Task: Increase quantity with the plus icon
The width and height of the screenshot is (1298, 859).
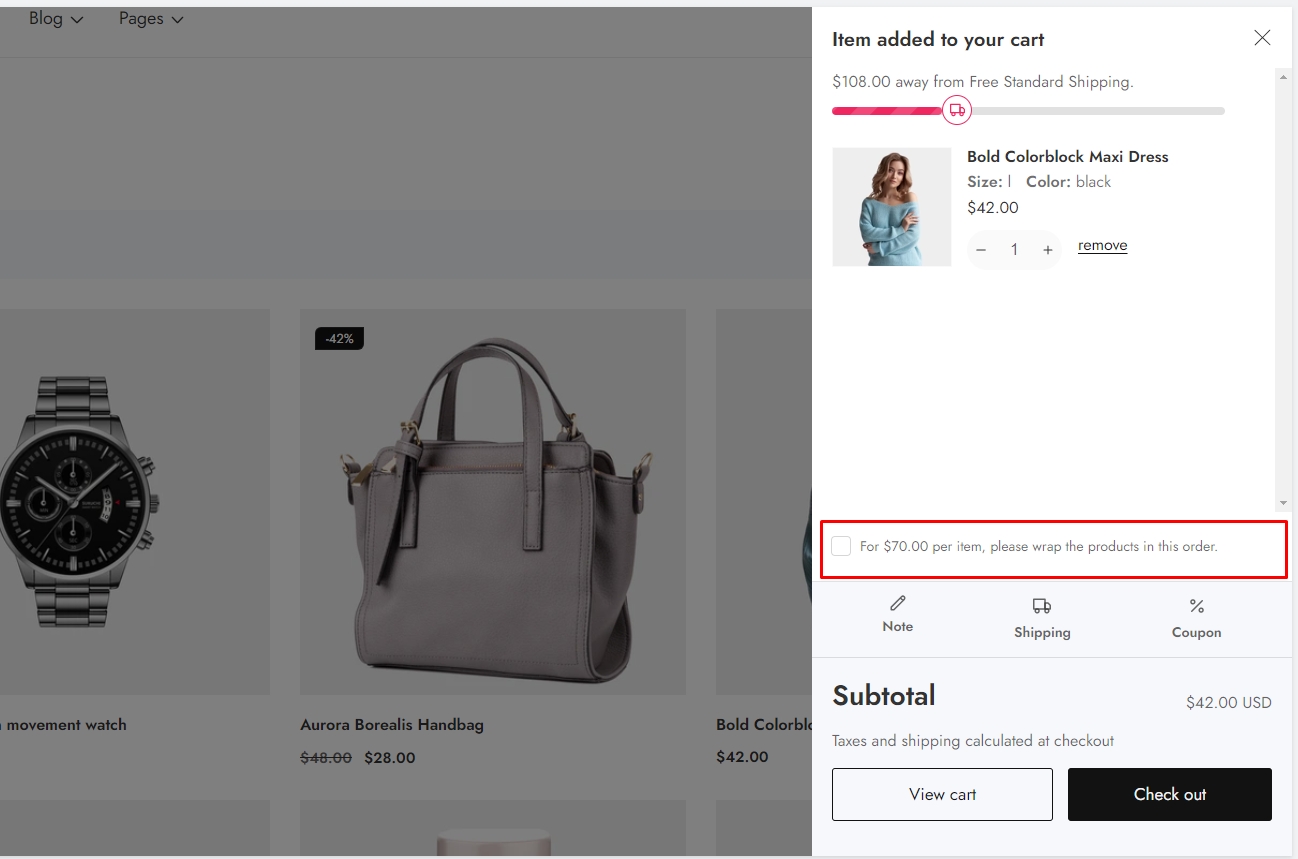Action: (x=1047, y=250)
